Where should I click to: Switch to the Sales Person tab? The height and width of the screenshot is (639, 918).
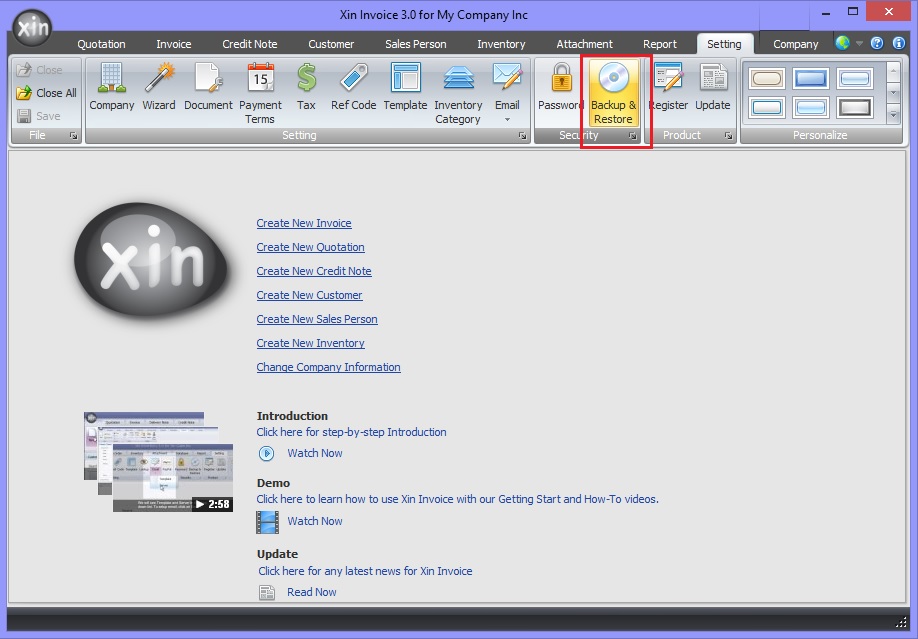click(x=416, y=44)
